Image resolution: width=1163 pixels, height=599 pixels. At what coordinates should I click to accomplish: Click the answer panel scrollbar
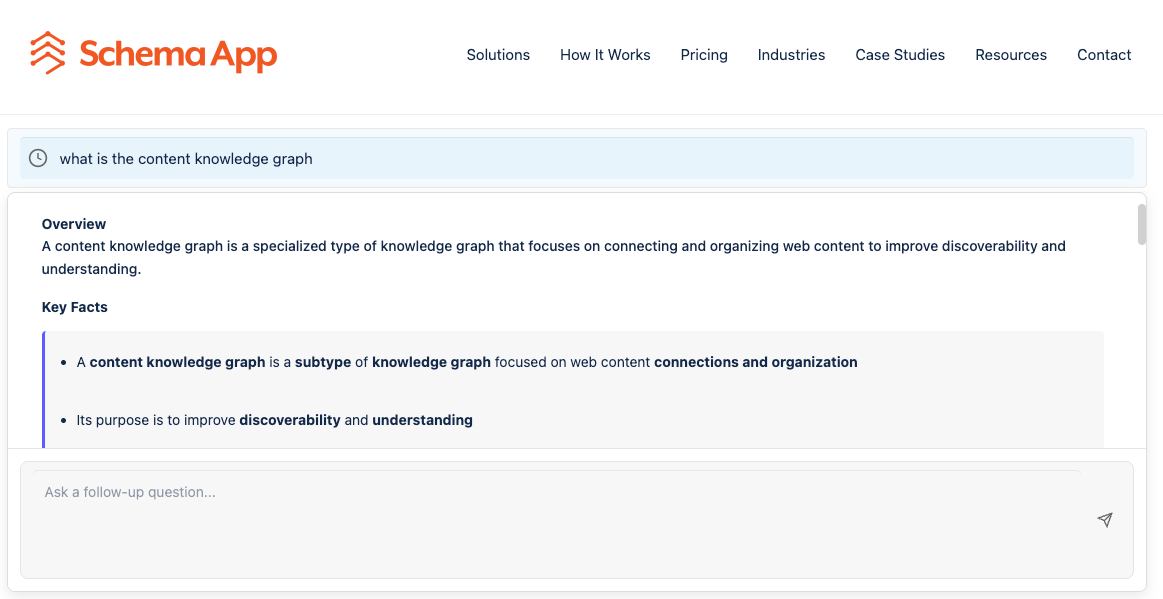pyautogui.click(x=1142, y=224)
